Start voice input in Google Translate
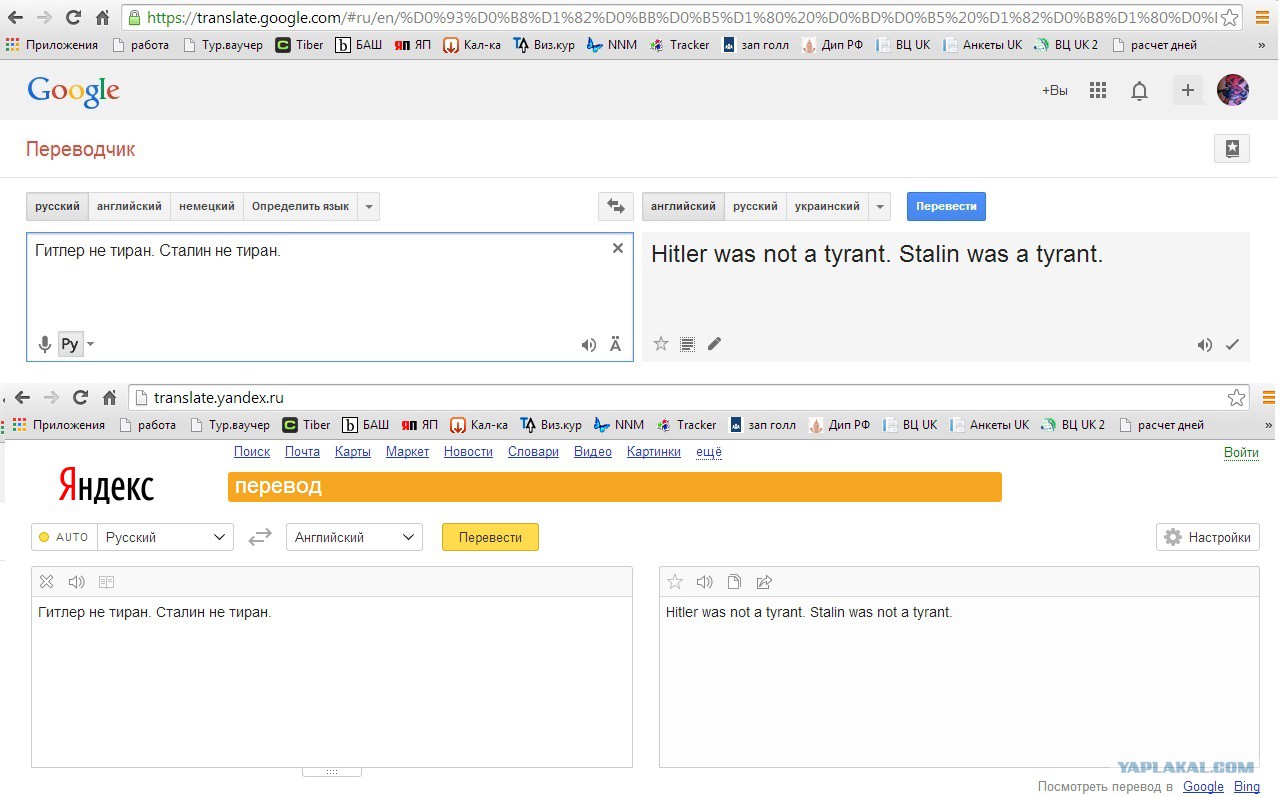This screenshot has width=1280, height=797. 44,344
